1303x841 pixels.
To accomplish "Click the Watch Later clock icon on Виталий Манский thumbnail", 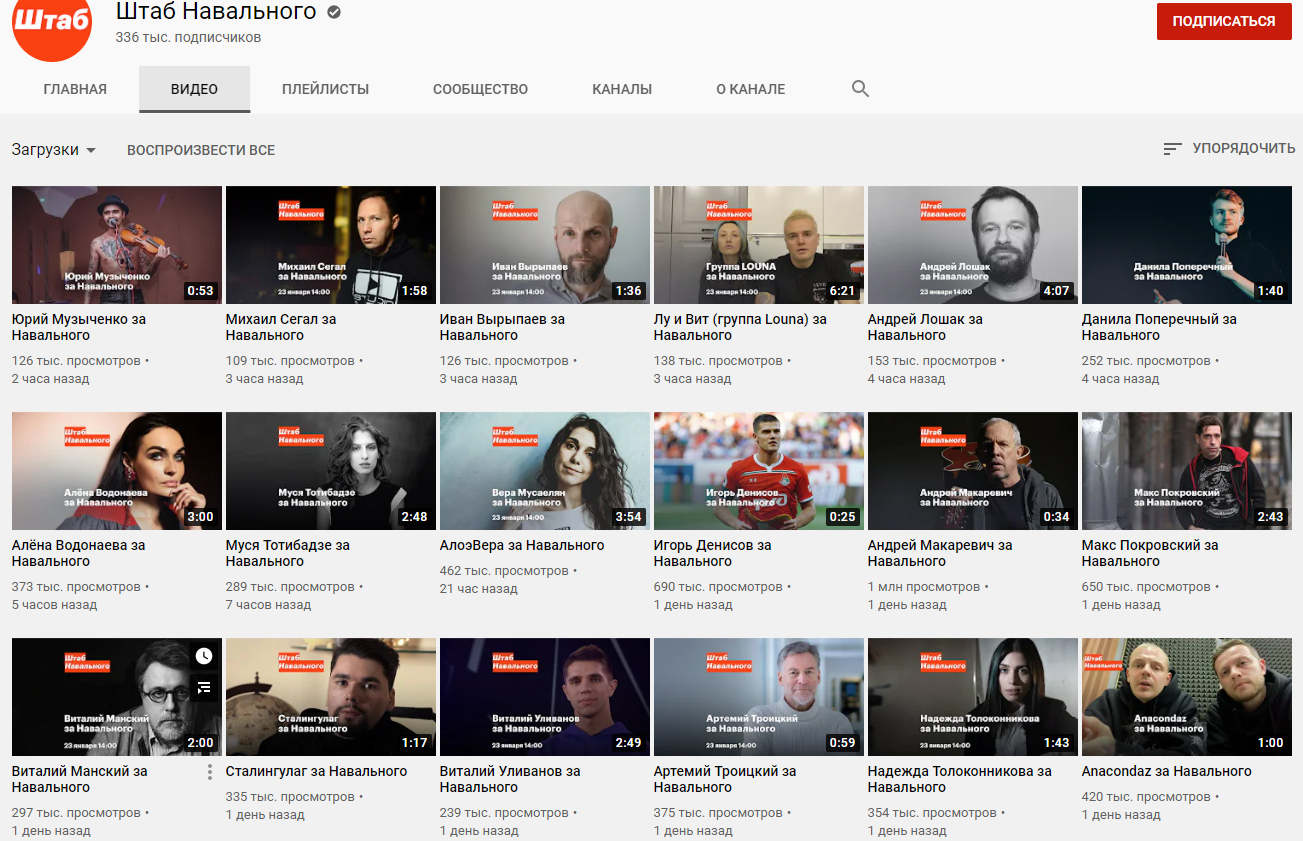I will [204, 656].
